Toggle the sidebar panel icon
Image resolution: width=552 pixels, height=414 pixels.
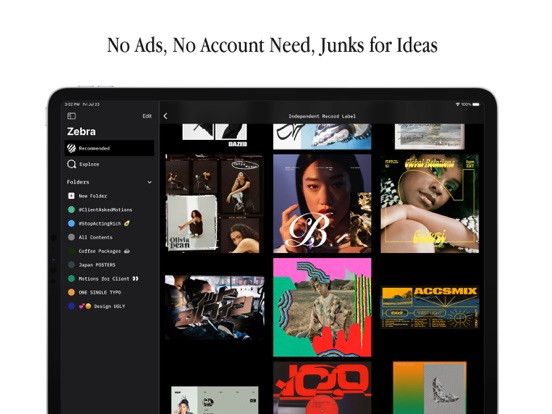pyautogui.click(x=71, y=116)
